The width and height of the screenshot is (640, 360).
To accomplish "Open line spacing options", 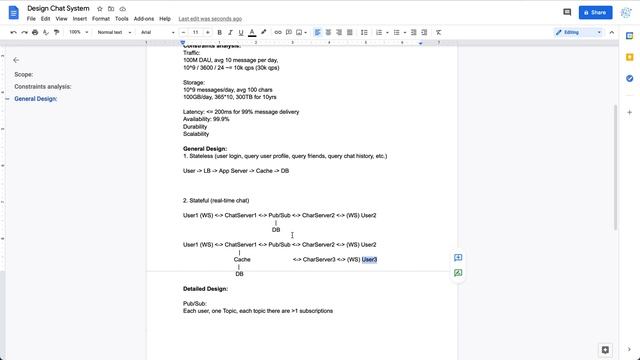I will pyautogui.click(x=364, y=32).
